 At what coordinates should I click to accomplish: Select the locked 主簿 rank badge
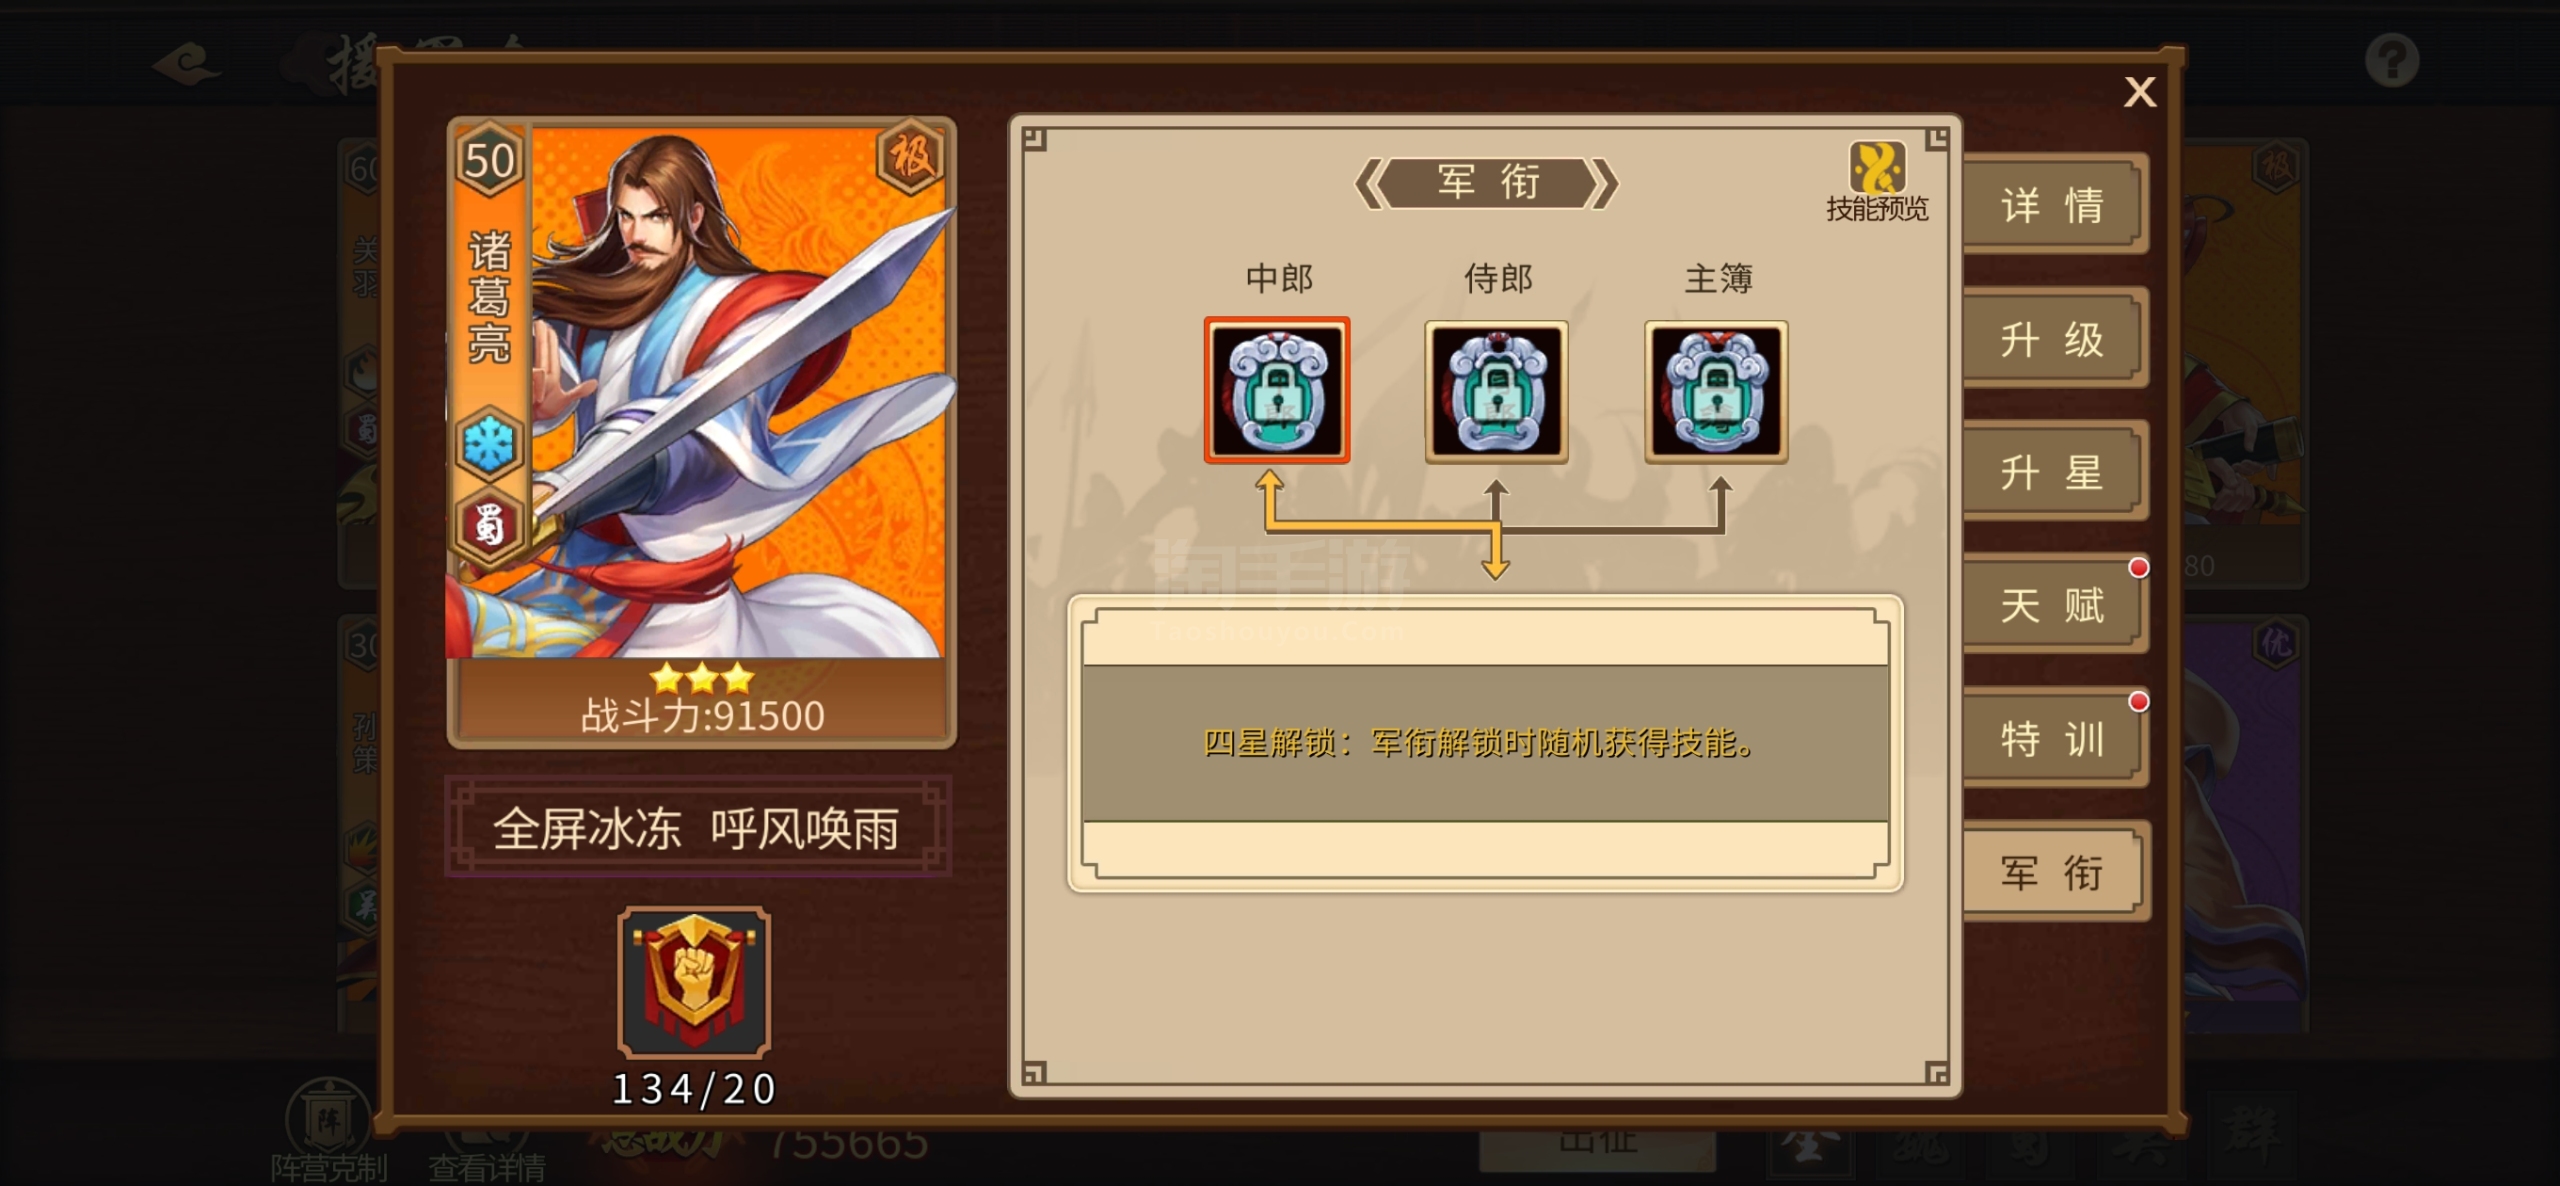coord(1716,392)
